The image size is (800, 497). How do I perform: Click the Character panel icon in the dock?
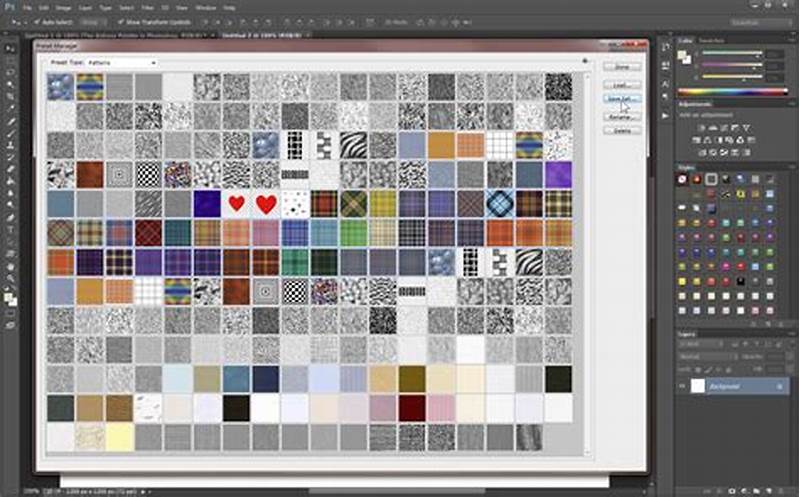click(x=665, y=84)
